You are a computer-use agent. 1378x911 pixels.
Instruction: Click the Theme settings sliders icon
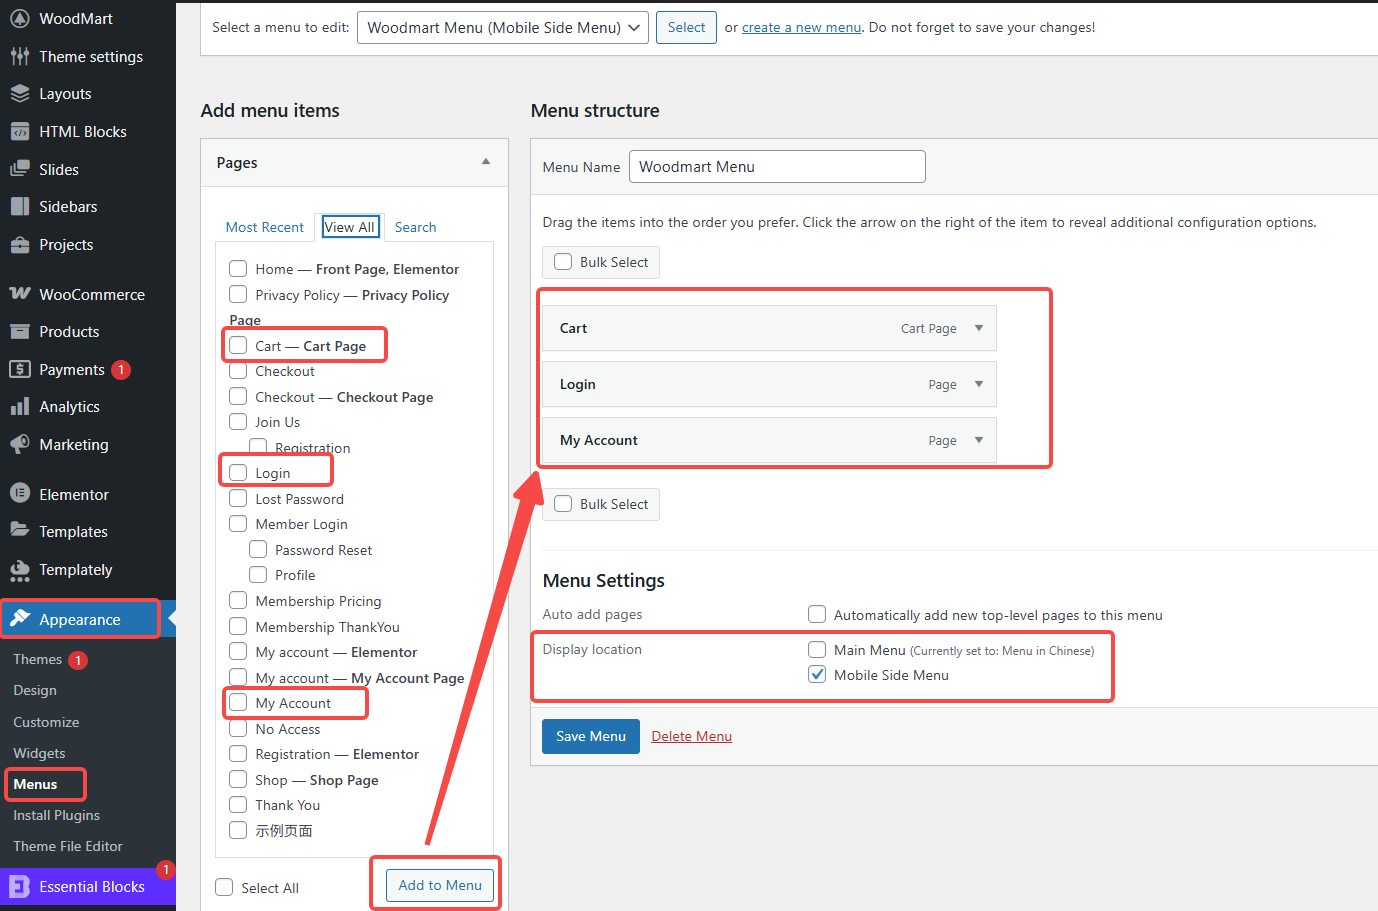click(20, 57)
